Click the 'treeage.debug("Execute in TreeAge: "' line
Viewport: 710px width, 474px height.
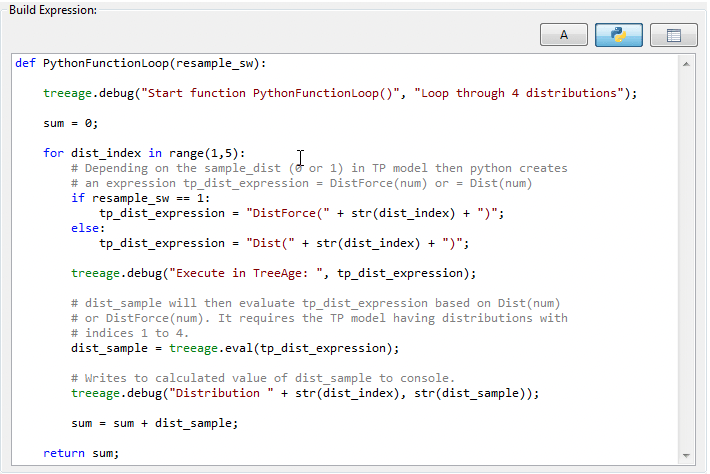273,273
